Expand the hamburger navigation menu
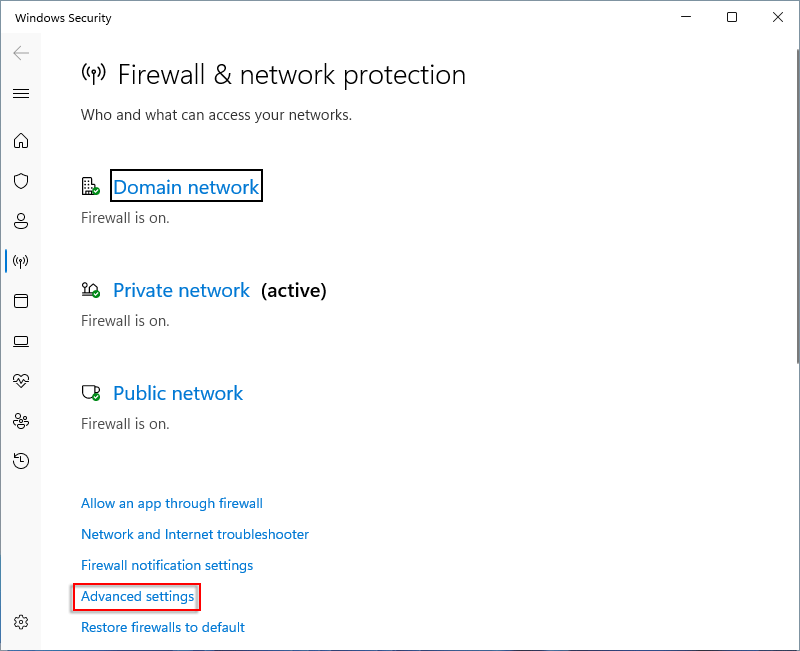This screenshot has height=651, width=800. (21, 93)
